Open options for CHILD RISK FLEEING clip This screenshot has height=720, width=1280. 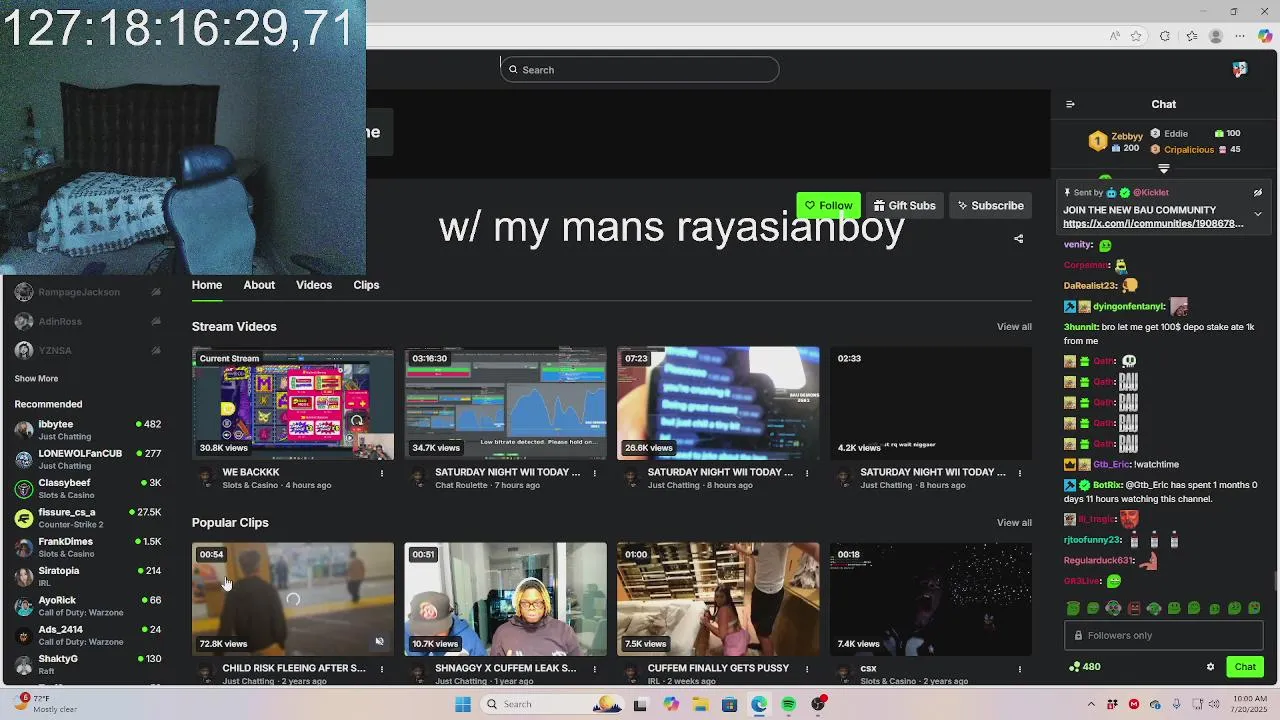[381, 669]
